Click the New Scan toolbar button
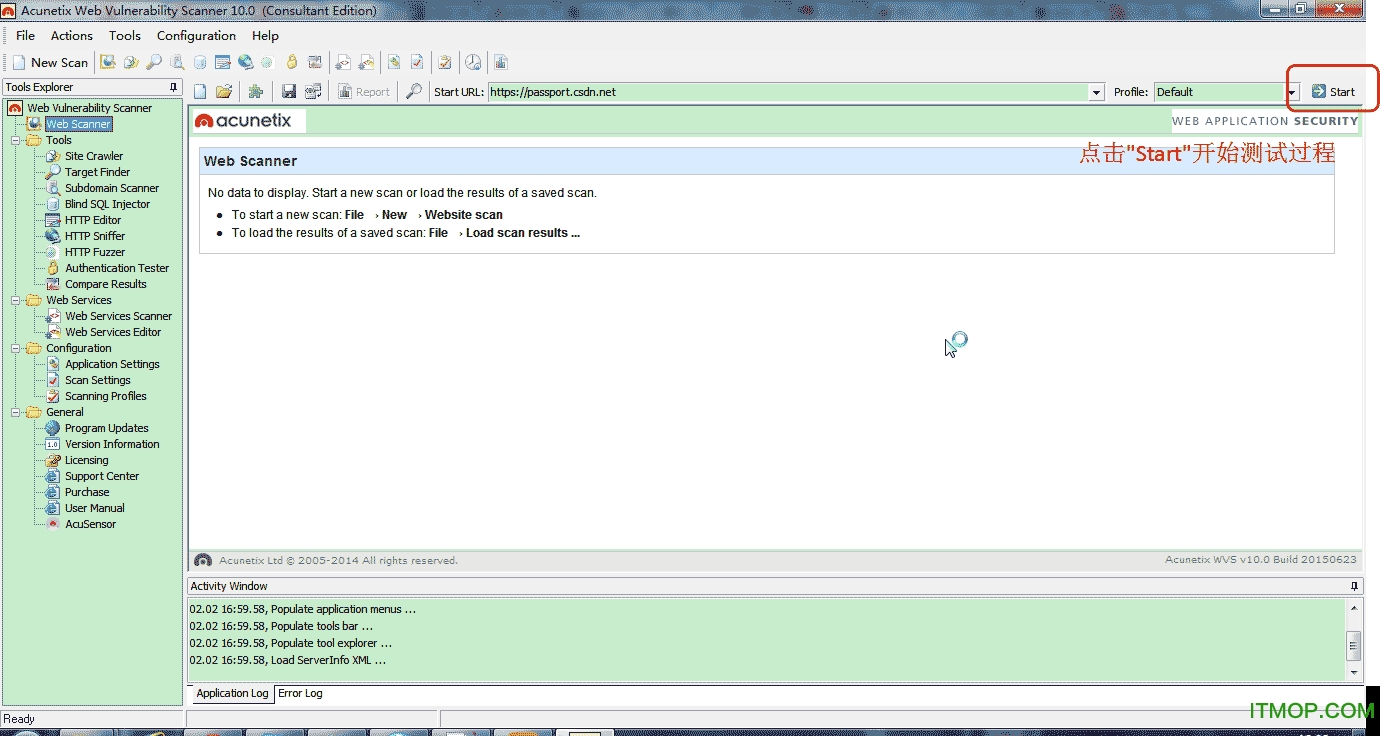This screenshot has height=736, width=1380. coord(50,62)
